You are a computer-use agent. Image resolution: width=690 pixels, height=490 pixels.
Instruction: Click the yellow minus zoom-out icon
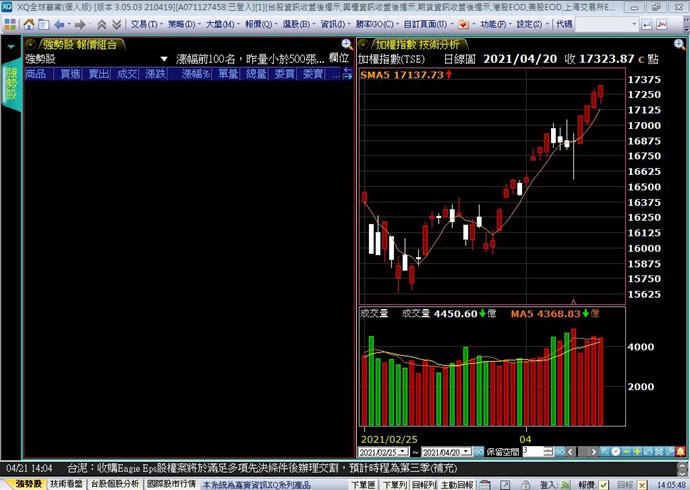point(626,452)
